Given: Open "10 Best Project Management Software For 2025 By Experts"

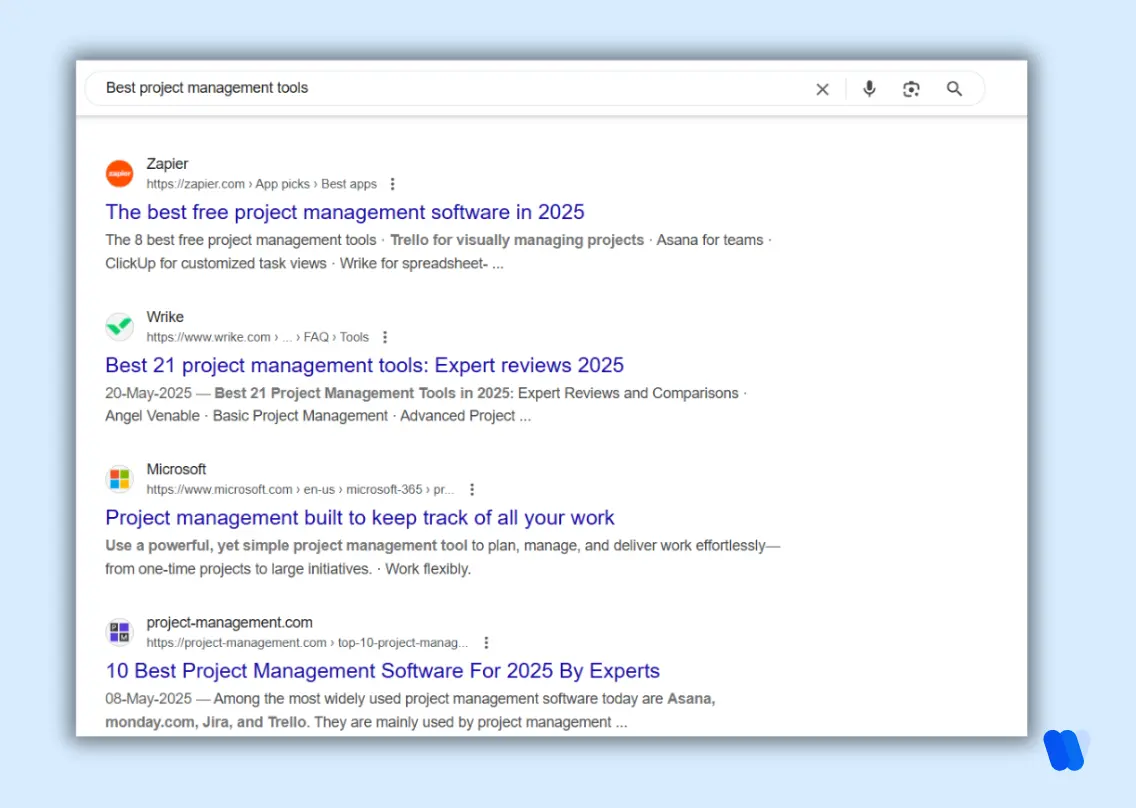Looking at the screenshot, I should coord(382,671).
